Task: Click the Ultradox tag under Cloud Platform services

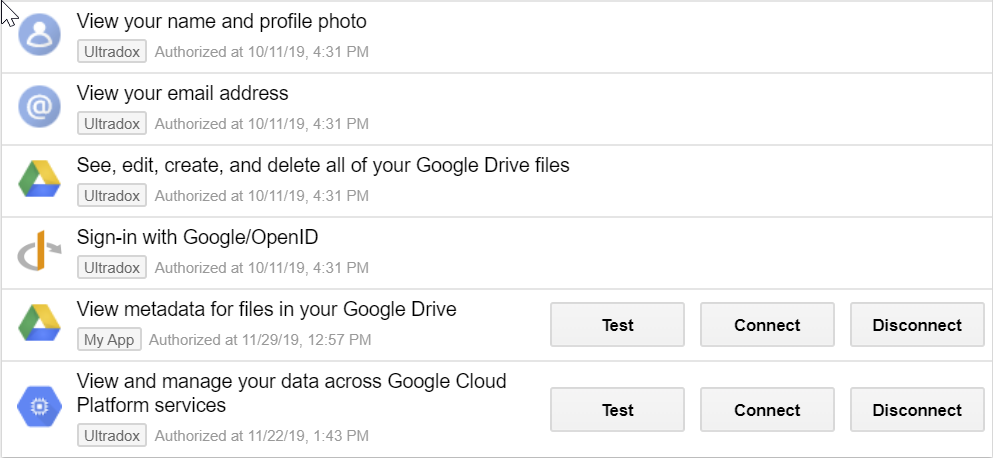Action: [112, 435]
